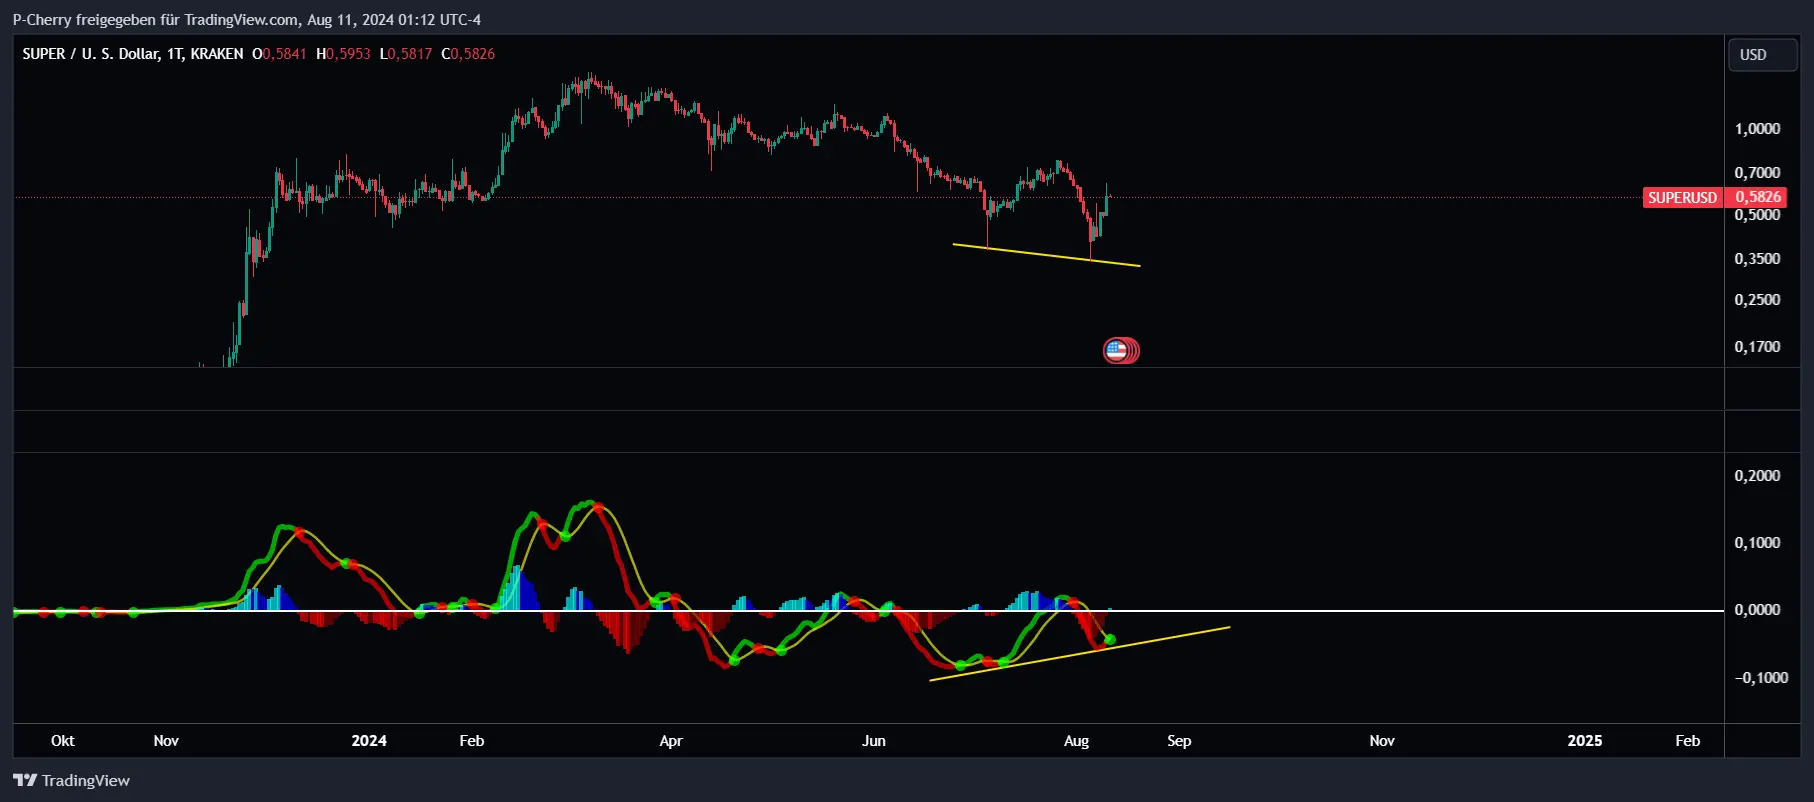This screenshot has height=802, width=1814.
Task: Click the high value H0,5953
Action: coord(343,54)
